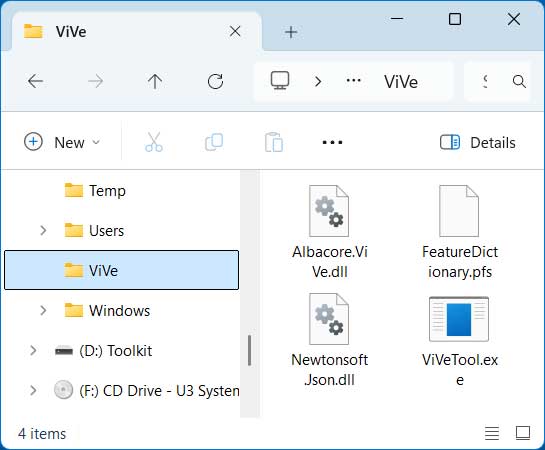Minimize the File Explorer window
Viewport: 545px width, 450px height.
coord(397,19)
